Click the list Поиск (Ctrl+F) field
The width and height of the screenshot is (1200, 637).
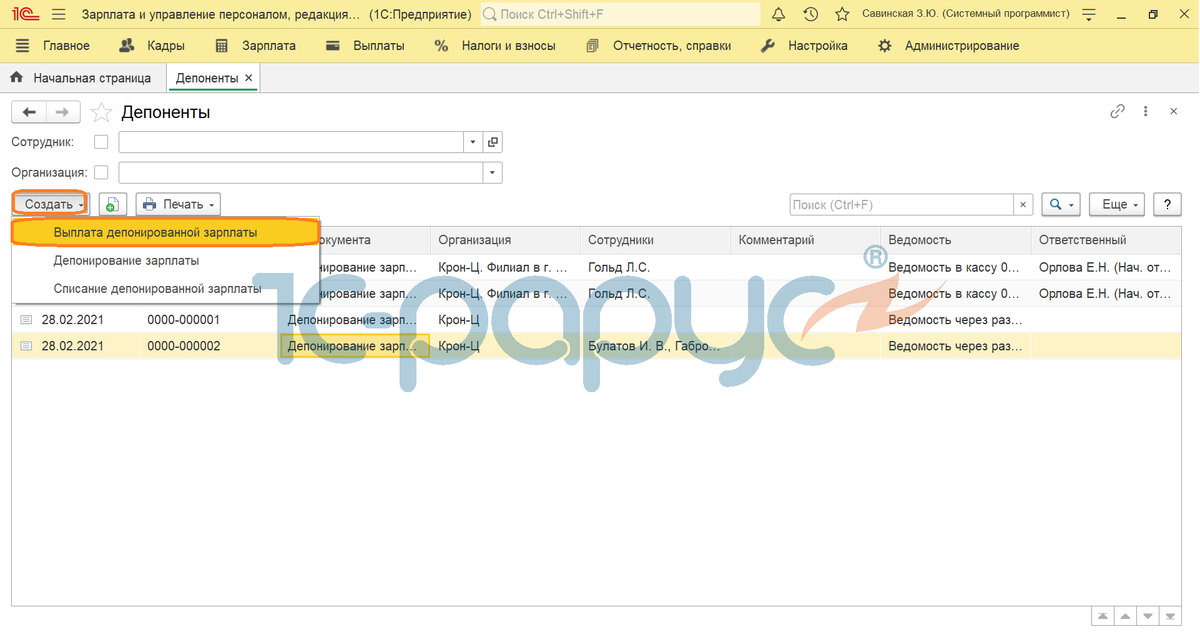tap(902, 204)
